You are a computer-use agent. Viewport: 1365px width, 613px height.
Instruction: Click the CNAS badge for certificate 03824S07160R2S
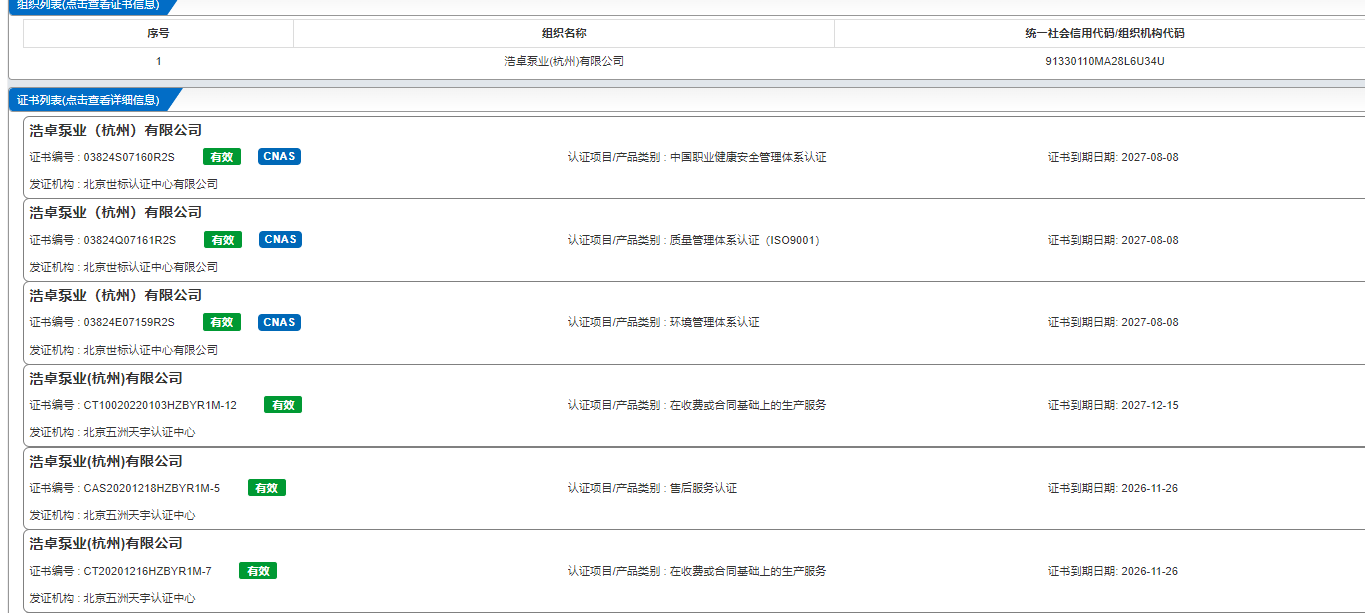(279, 157)
